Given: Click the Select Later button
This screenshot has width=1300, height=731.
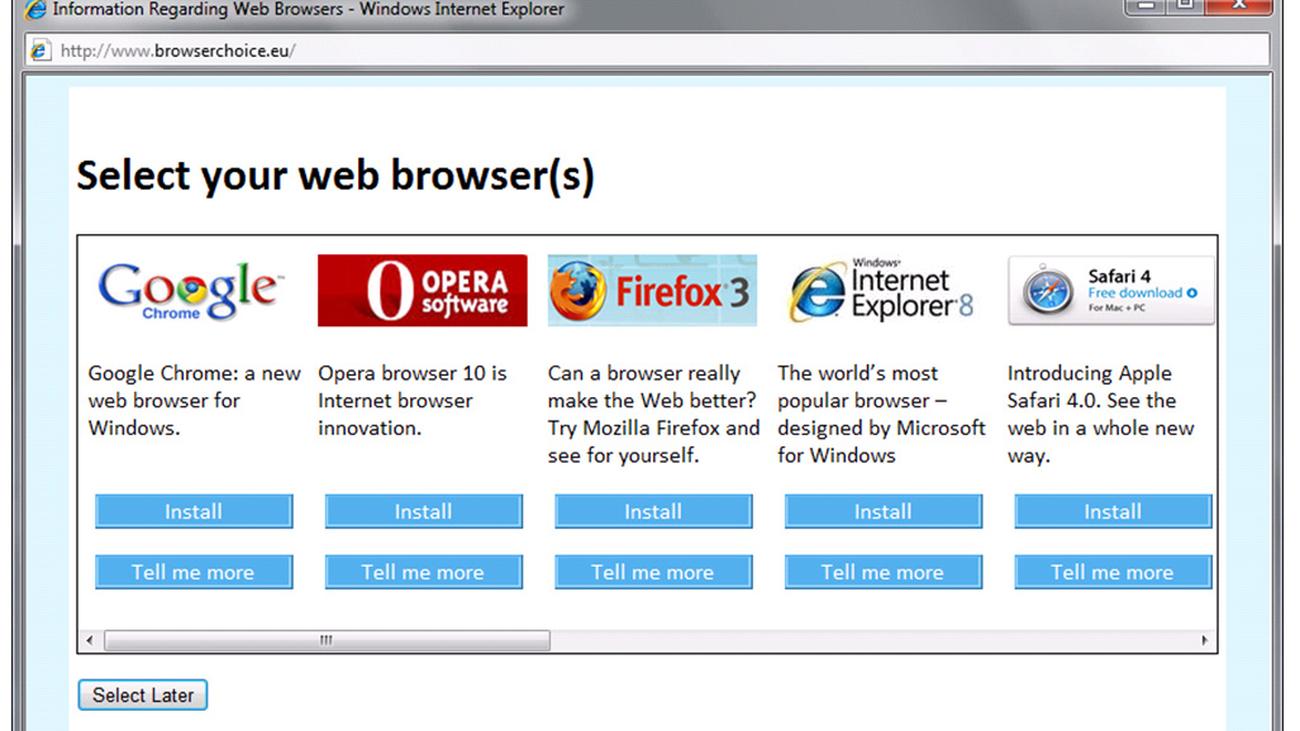Looking at the screenshot, I should [x=143, y=695].
